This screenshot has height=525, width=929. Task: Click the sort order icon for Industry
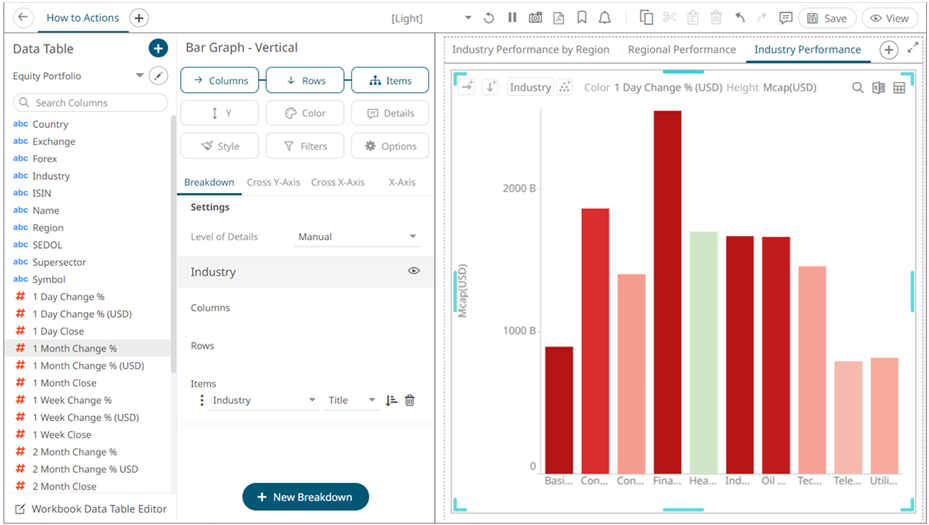point(391,400)
